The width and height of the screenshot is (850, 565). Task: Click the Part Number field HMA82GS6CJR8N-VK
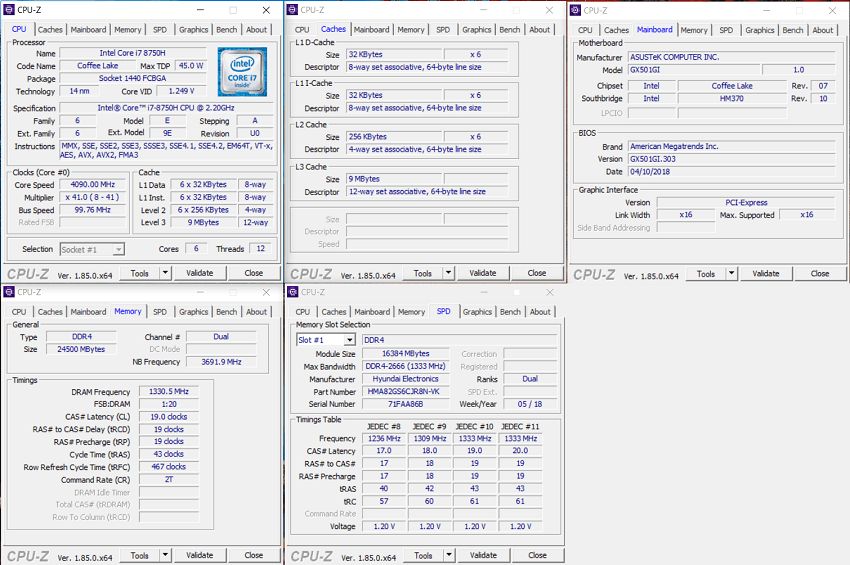tap(405, 391)
